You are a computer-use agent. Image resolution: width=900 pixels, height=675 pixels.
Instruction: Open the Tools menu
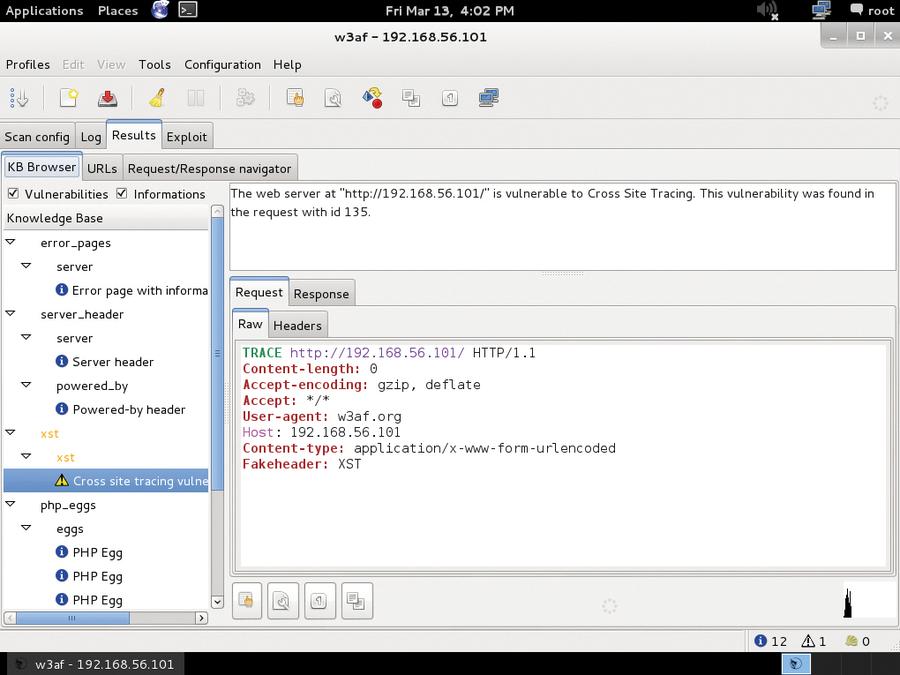154,65
